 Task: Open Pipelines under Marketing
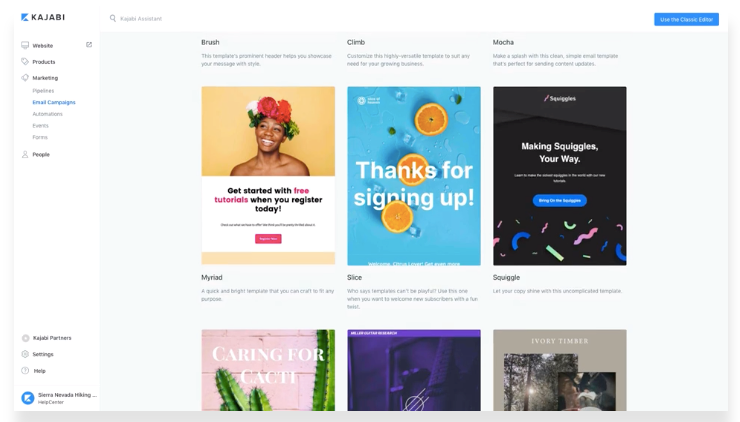[x=43, y=91]
